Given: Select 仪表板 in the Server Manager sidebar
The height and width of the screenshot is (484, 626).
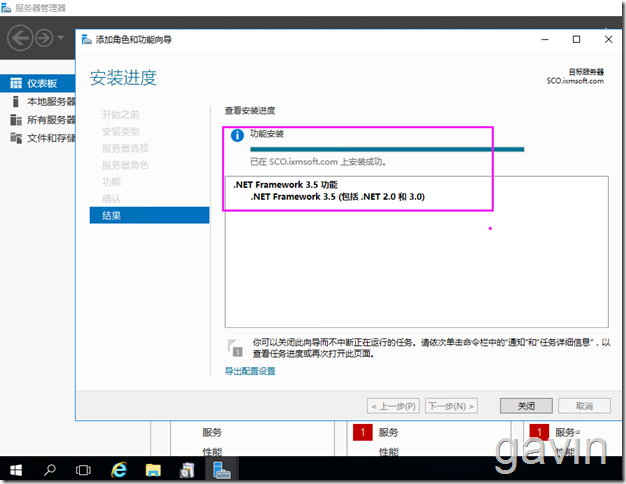Looking at the screenshot, I should (x=38, y=83).
